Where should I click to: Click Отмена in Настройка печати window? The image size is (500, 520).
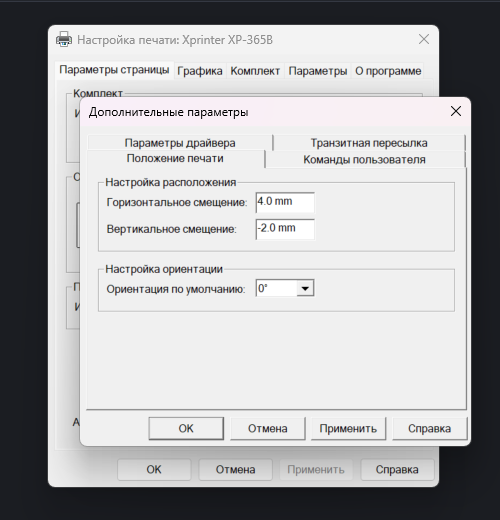pyautogui.click(x=235, y=469)
